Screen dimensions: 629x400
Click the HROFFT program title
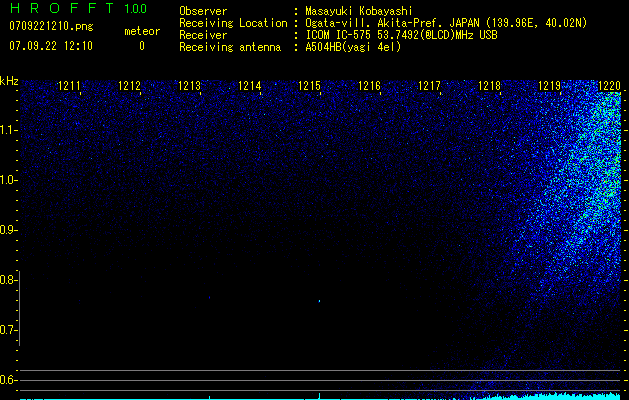61,8
